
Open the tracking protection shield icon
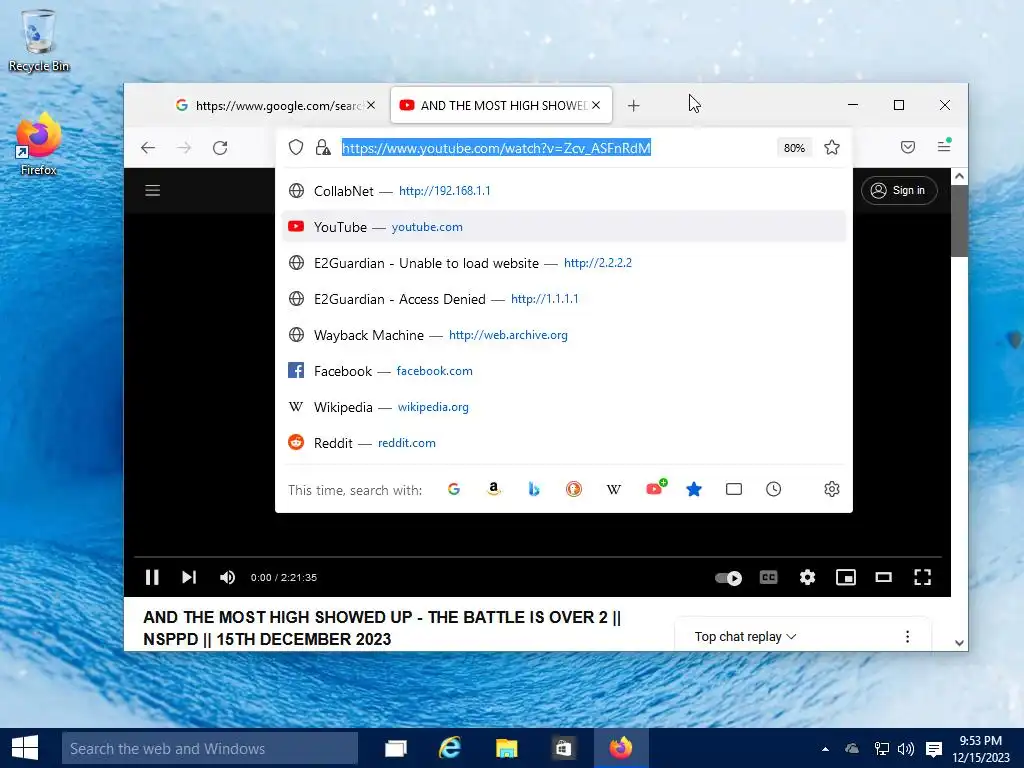[x=296, y=148]
